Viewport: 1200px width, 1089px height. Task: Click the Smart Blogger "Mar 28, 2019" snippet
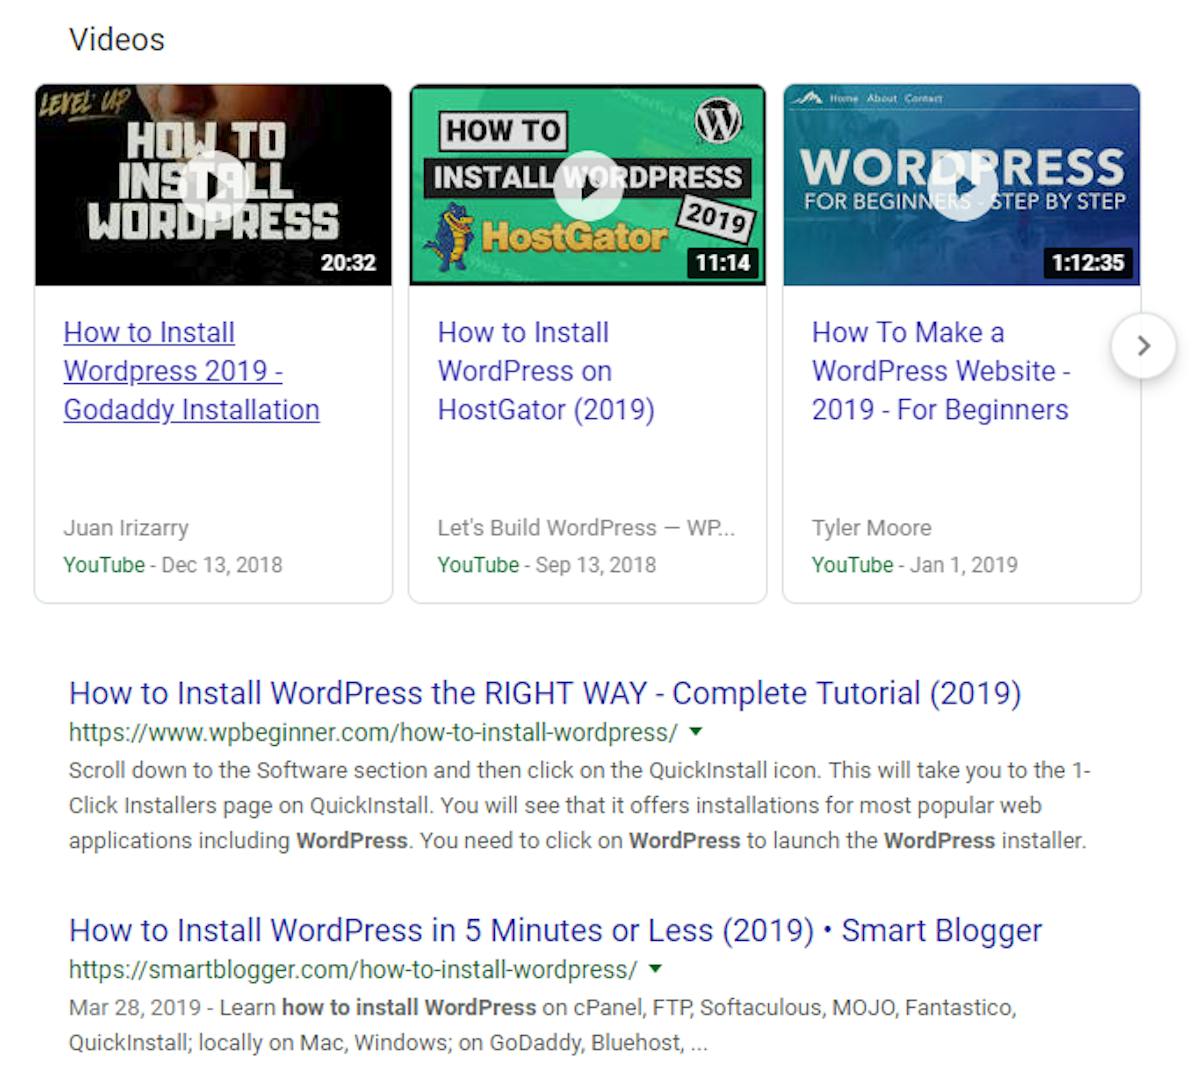543,1025
